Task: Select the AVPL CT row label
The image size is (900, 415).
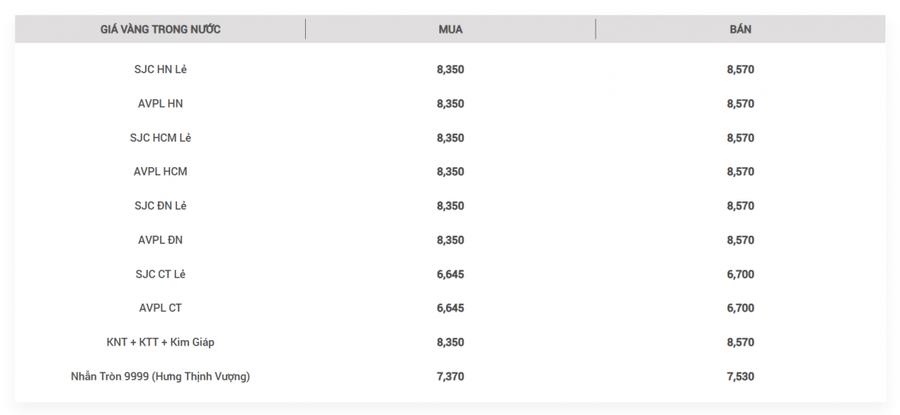Action: [x=160, y=308]
